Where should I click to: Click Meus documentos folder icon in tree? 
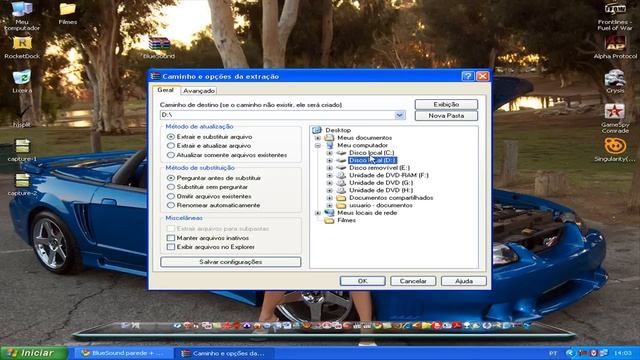pyautogui.click(x=329, y=138)
